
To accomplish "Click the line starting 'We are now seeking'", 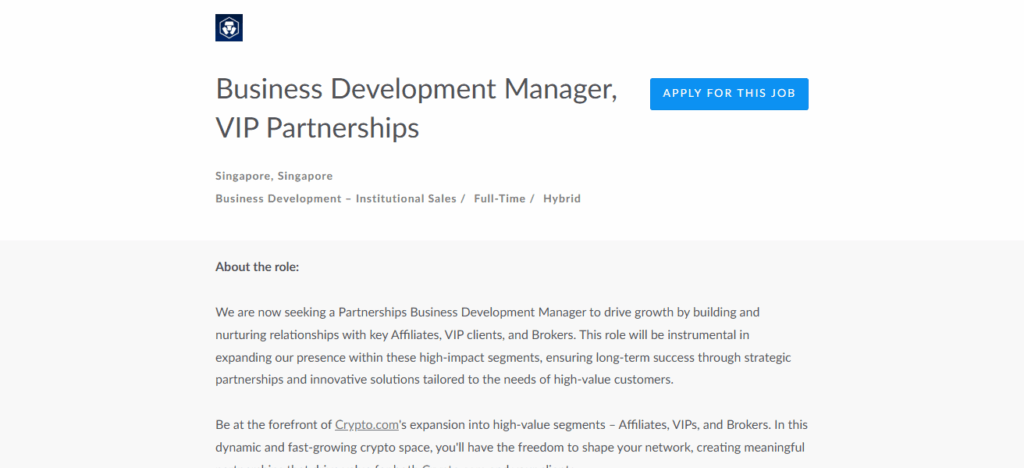I will (x=487, y=312).
